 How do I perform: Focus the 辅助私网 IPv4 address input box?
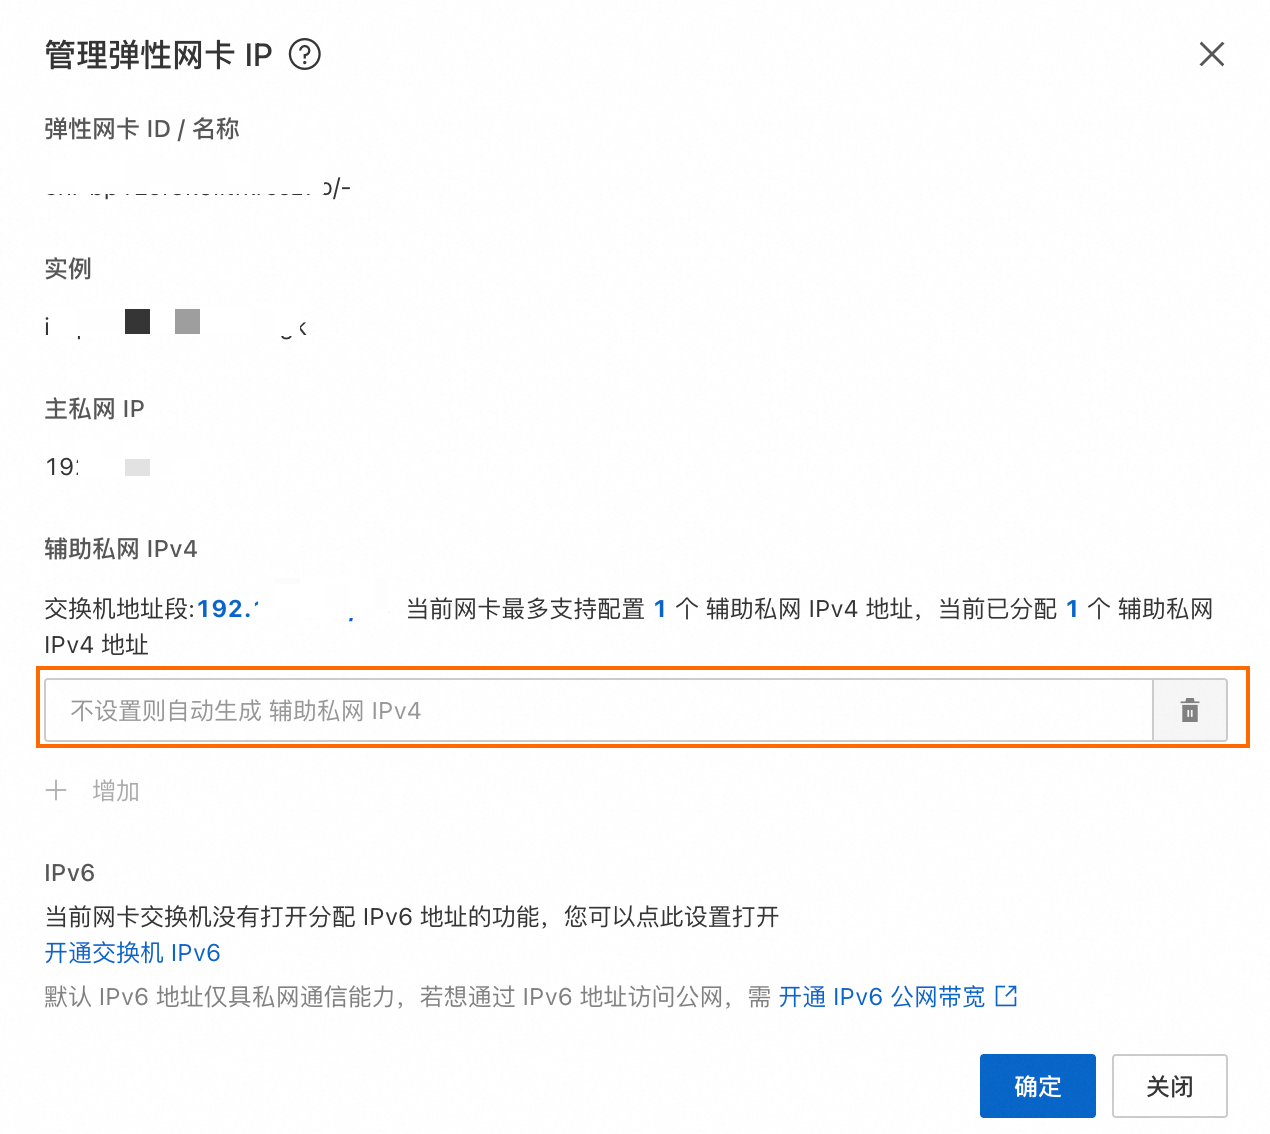tap(599, 711)
